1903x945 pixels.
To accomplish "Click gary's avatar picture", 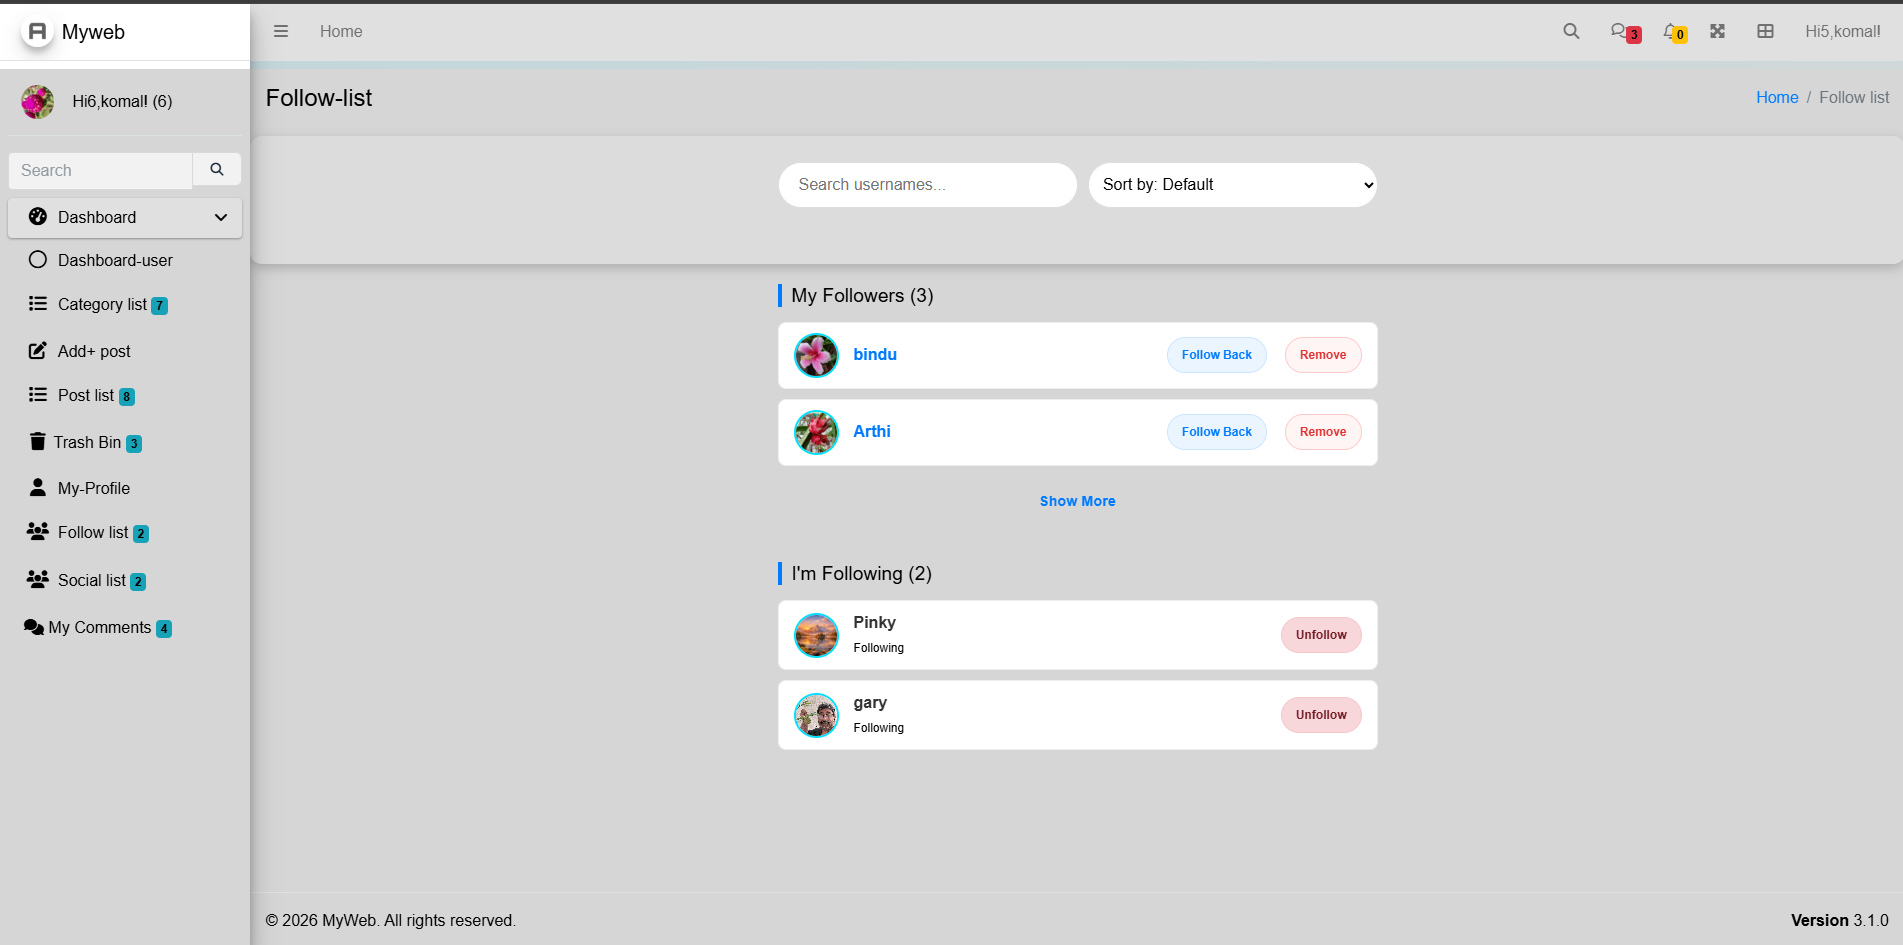I will pyautogui.click(x=816, y=715).
